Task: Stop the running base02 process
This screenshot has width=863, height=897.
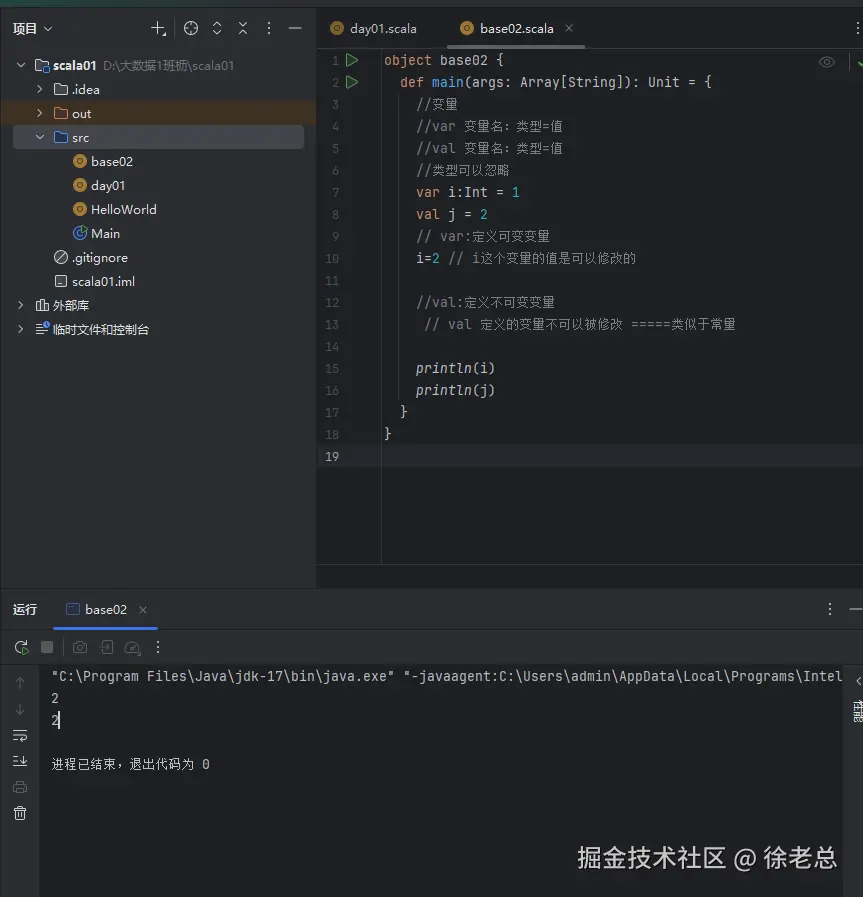Action: coord(47,647)
